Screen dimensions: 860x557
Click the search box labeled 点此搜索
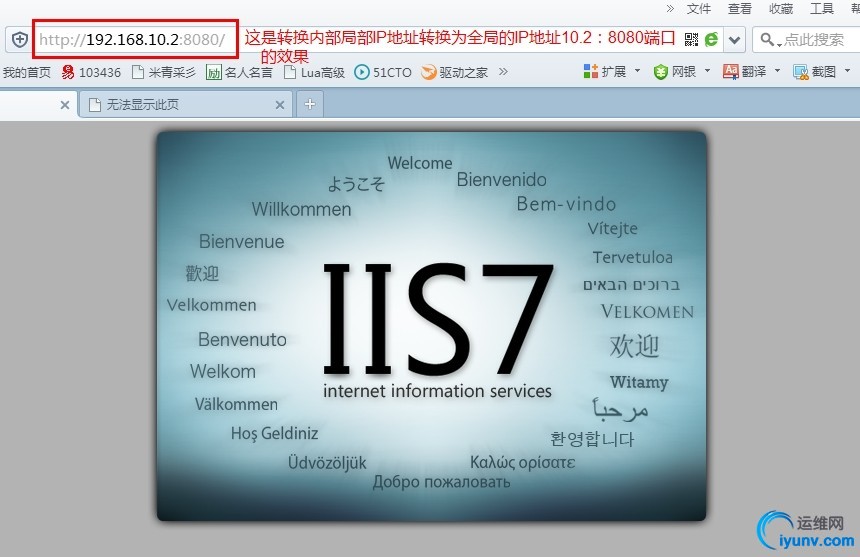tap(814, 39)
